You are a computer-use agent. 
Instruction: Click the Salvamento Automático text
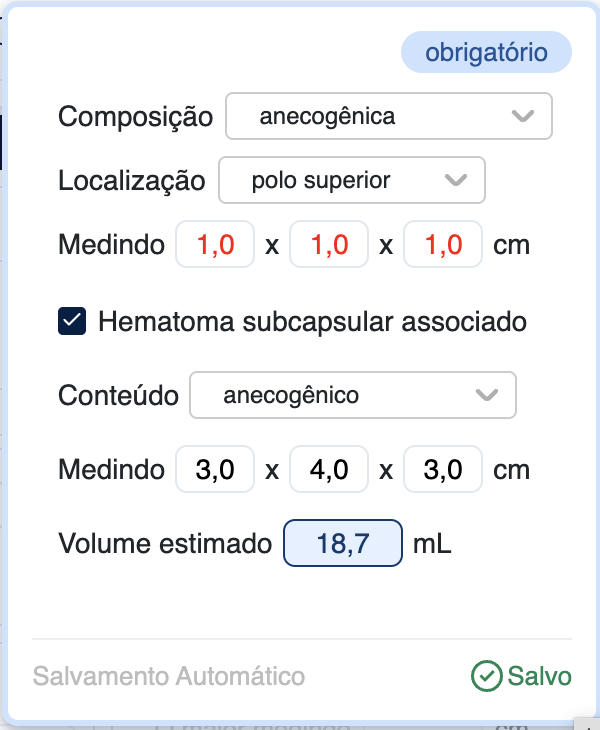click(x=169, y=676)
